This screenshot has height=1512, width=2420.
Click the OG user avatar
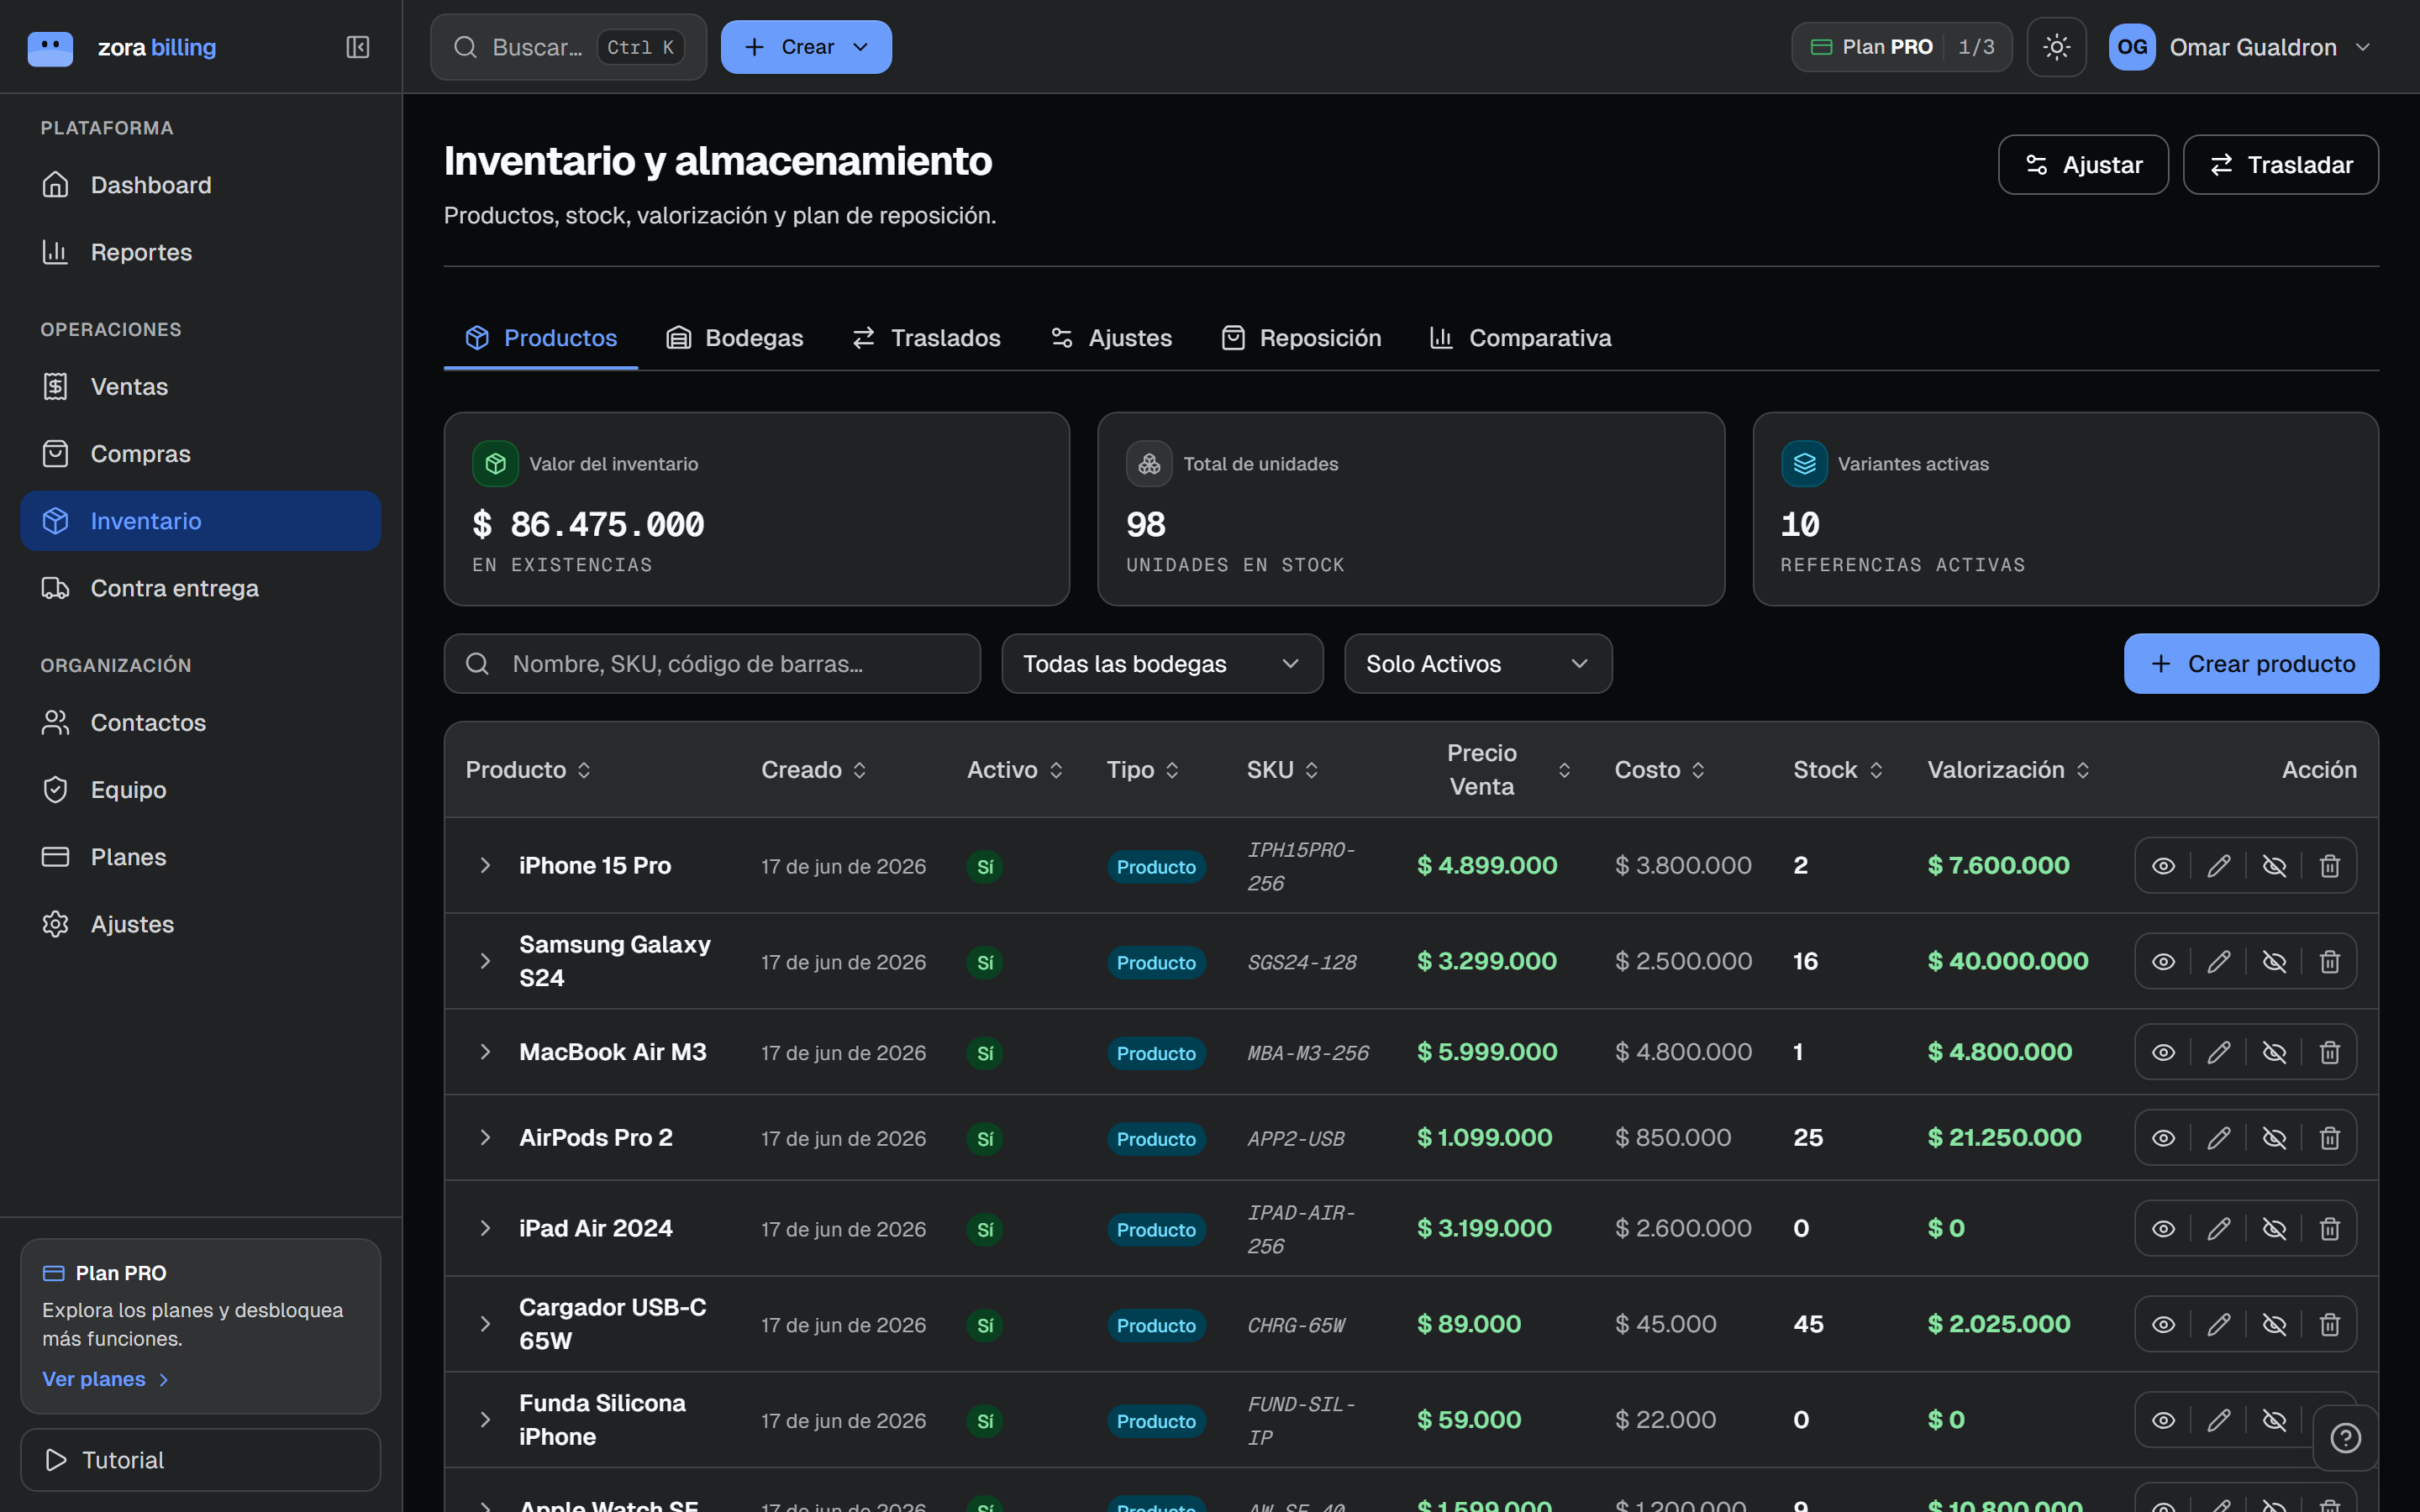2131,47
